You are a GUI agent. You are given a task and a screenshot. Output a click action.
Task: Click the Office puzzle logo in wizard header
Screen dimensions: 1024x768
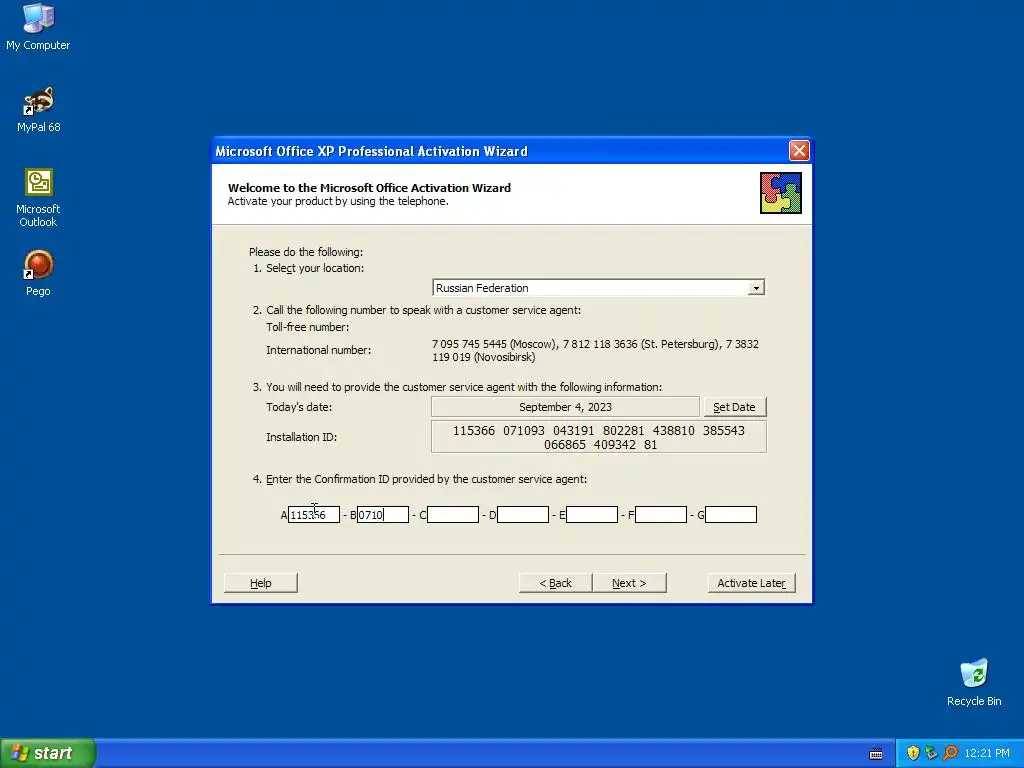(780, 193)
